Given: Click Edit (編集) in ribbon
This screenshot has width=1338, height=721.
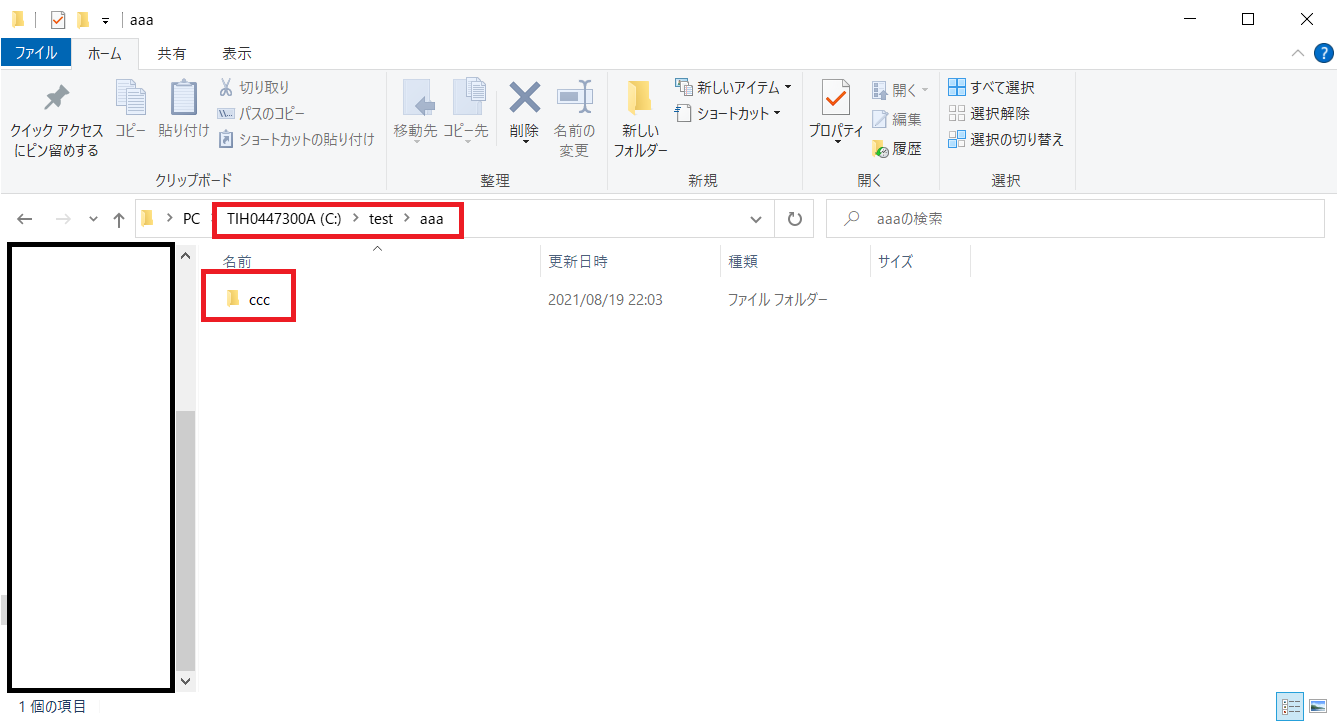Looking at the screenshot, I should (897, 119).
